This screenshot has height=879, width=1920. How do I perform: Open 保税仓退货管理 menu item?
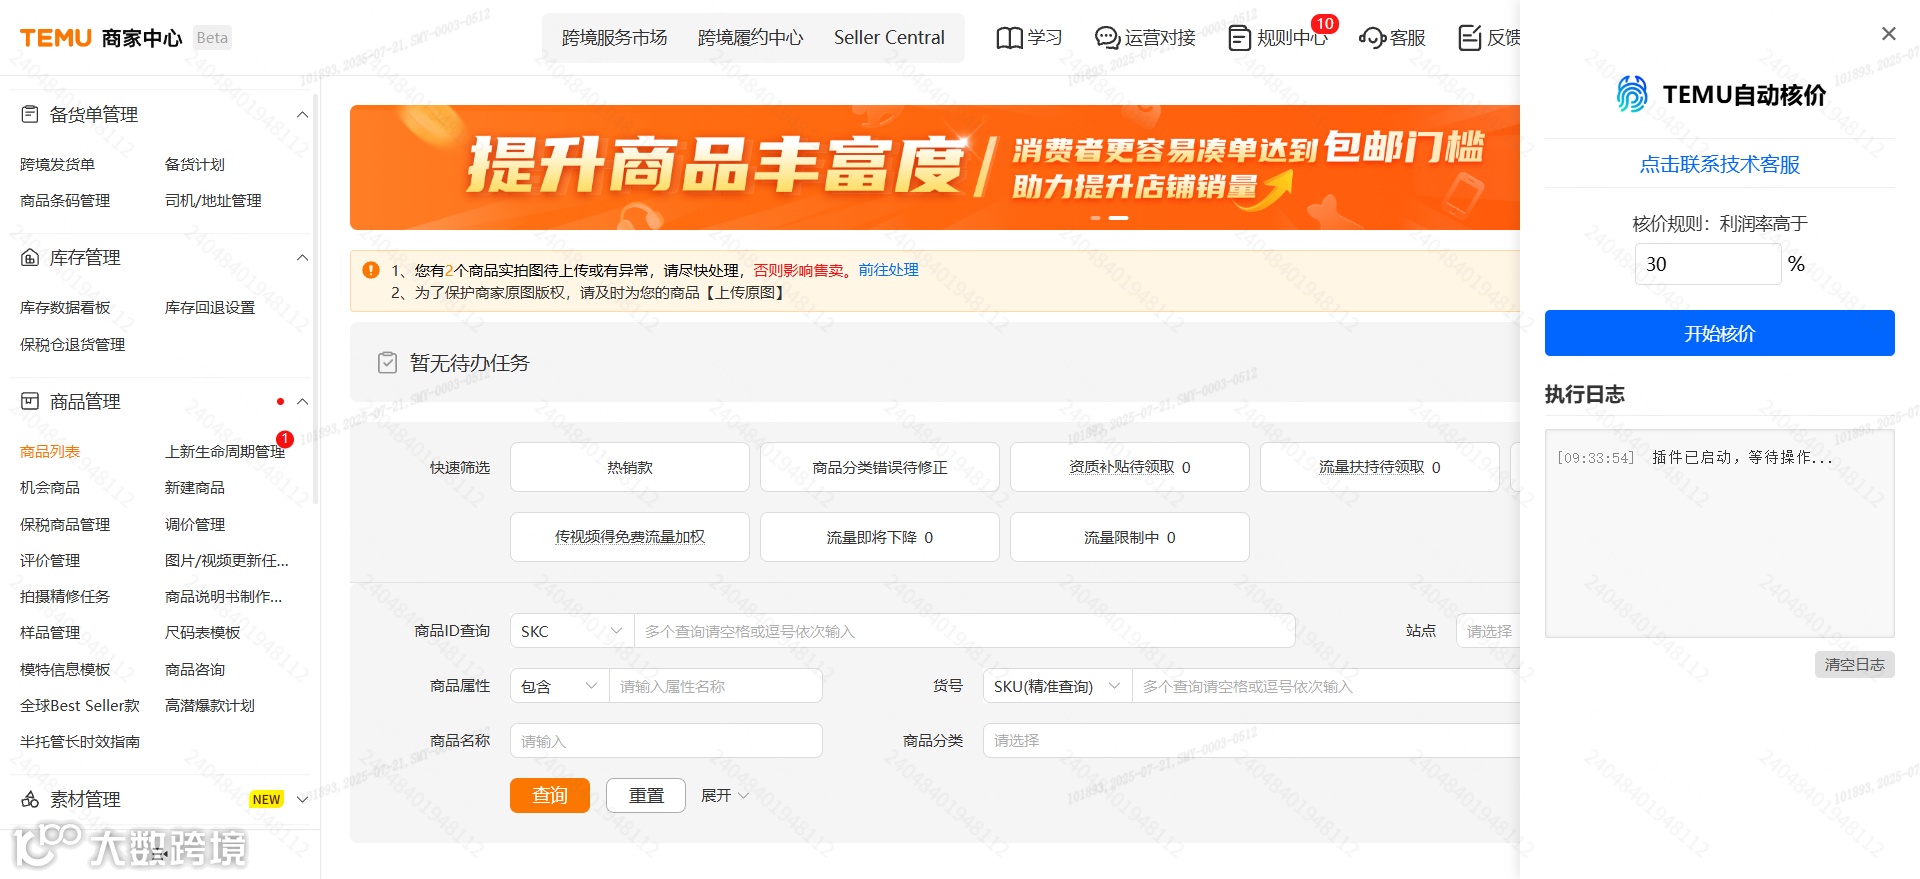coord(73,344)
